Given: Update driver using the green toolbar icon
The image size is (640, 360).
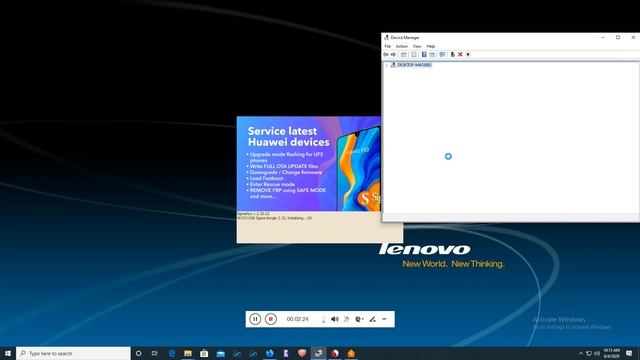Looking at the screenshot, I should 452,54.
